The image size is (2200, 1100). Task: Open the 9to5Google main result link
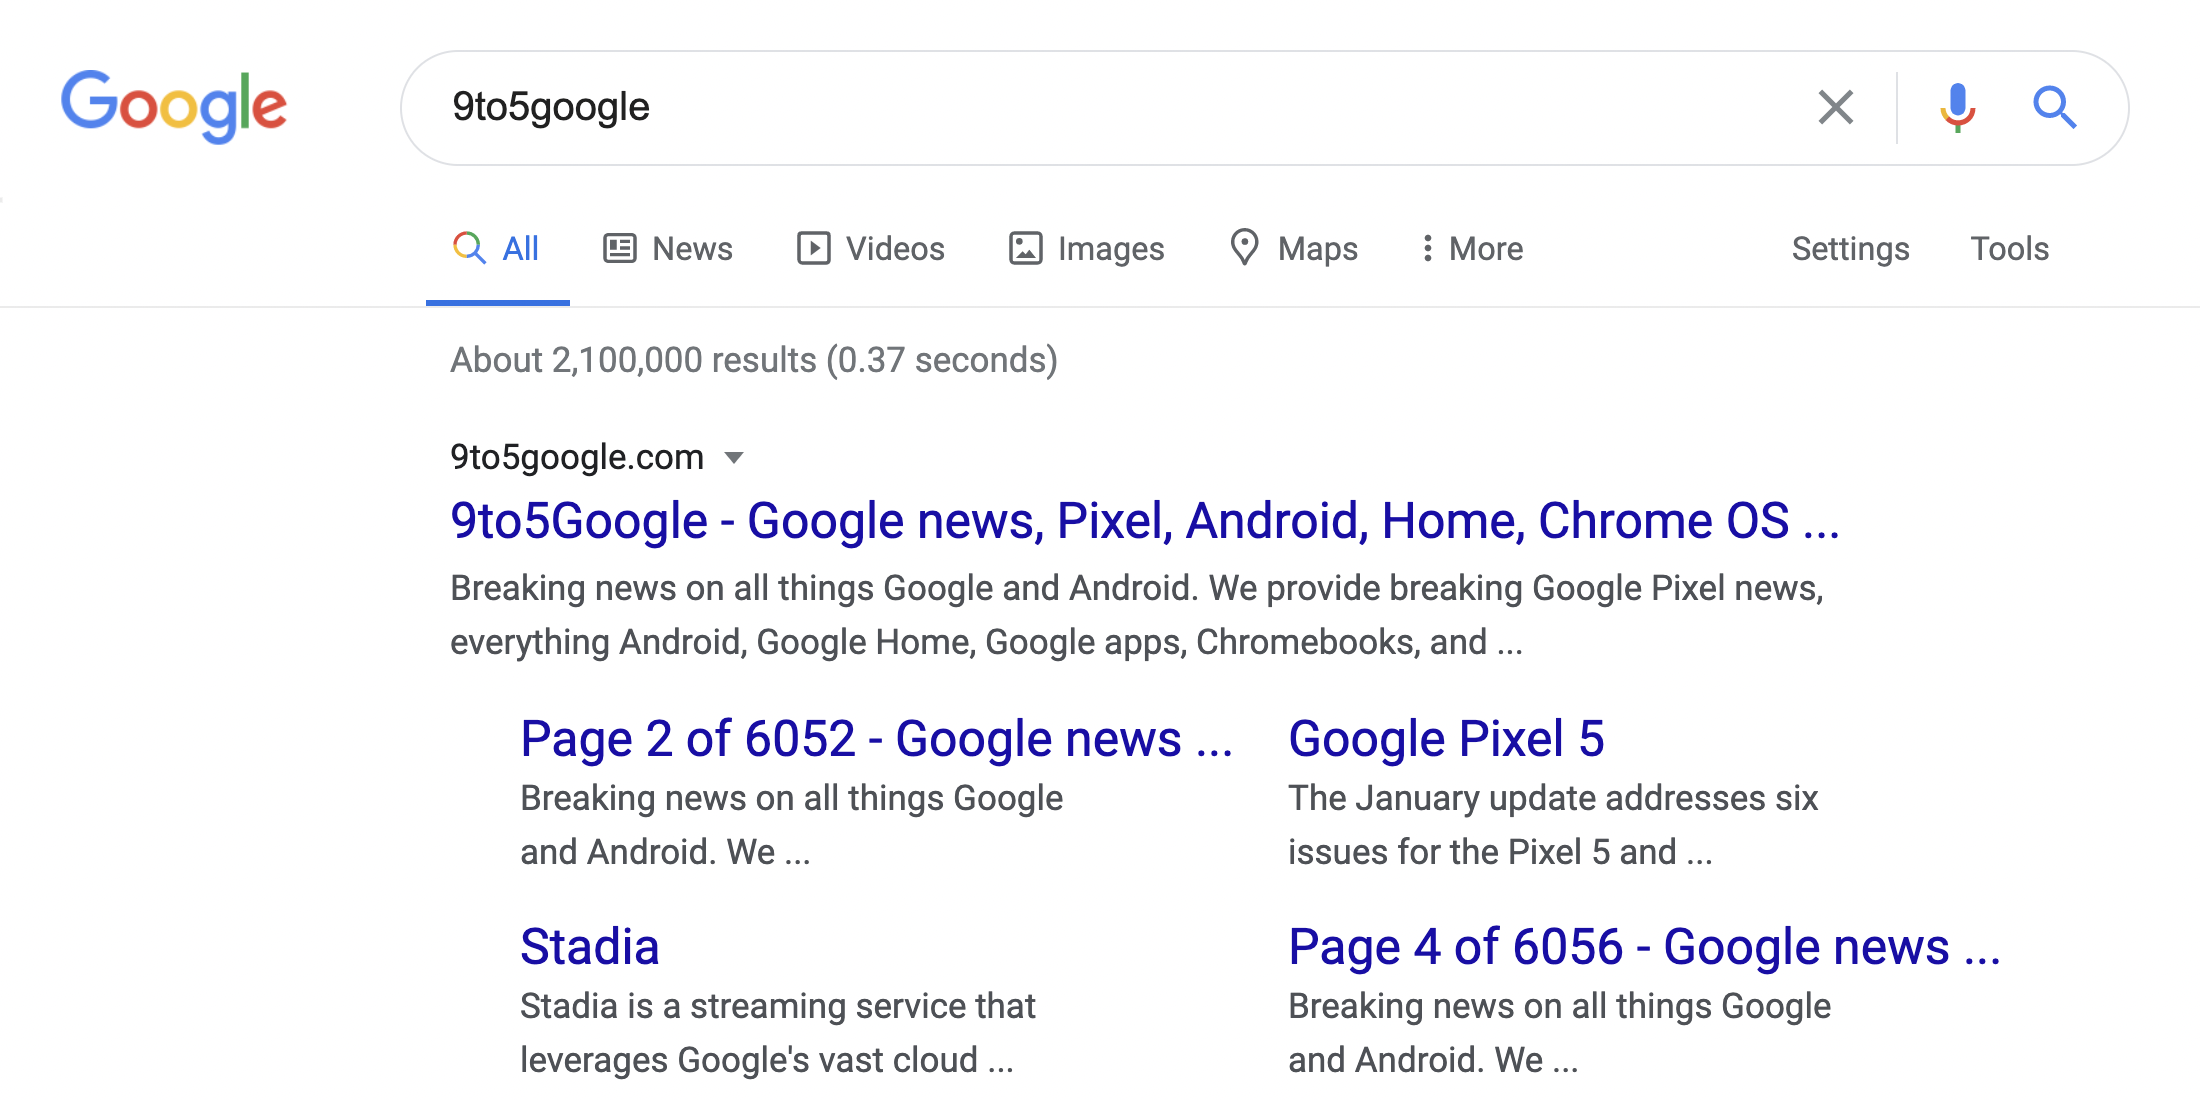pyautogui.click(x=1144, y=521)
